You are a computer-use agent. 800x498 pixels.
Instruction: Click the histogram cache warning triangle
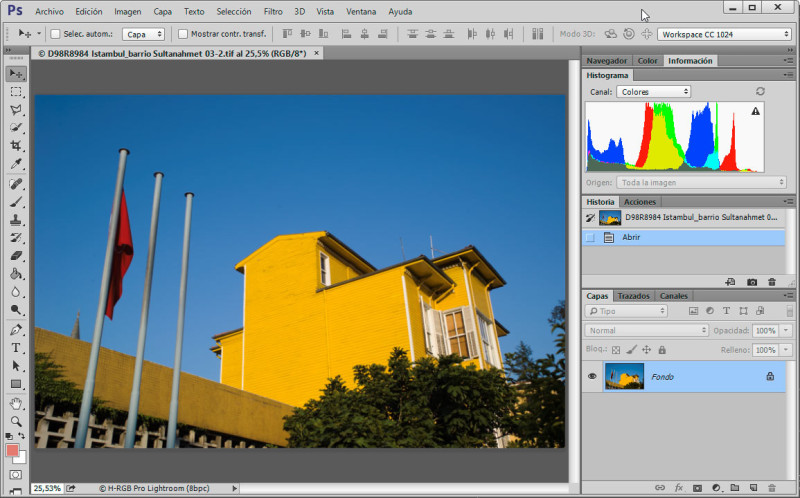[755, 112]
